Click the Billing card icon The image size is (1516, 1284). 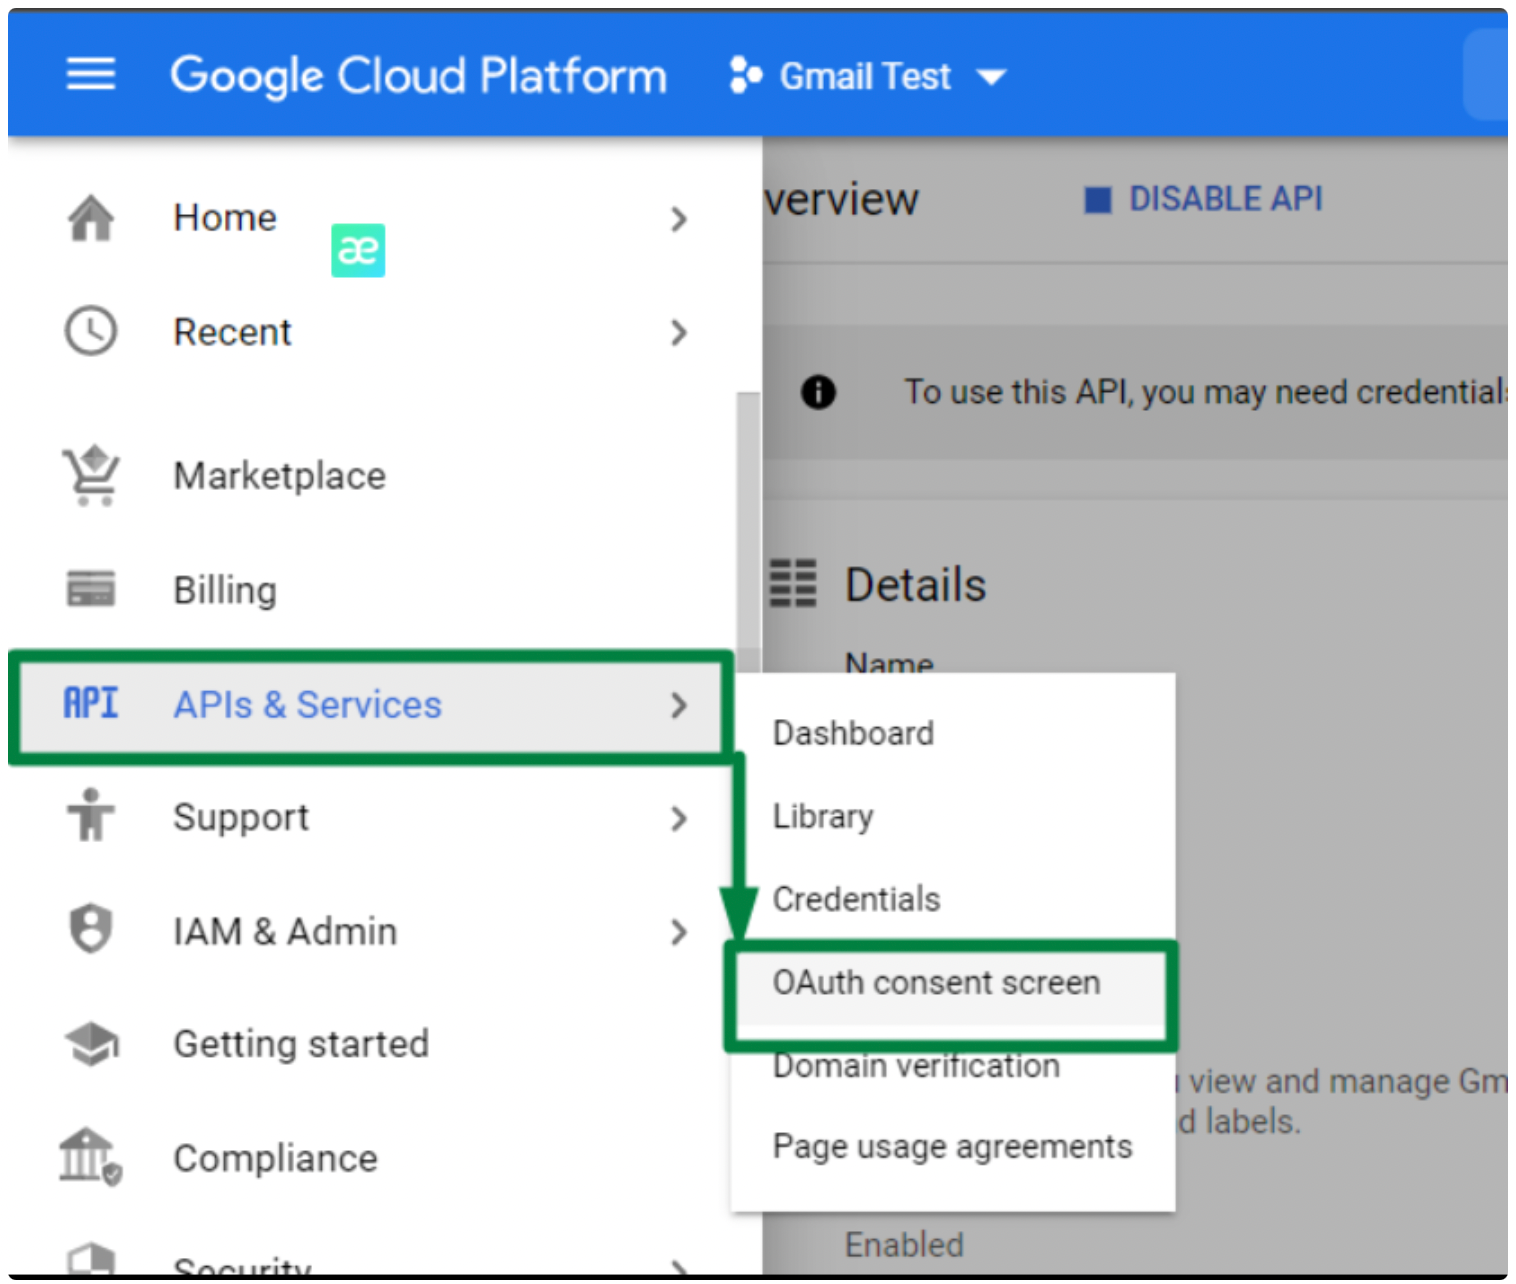click(91, 588)
